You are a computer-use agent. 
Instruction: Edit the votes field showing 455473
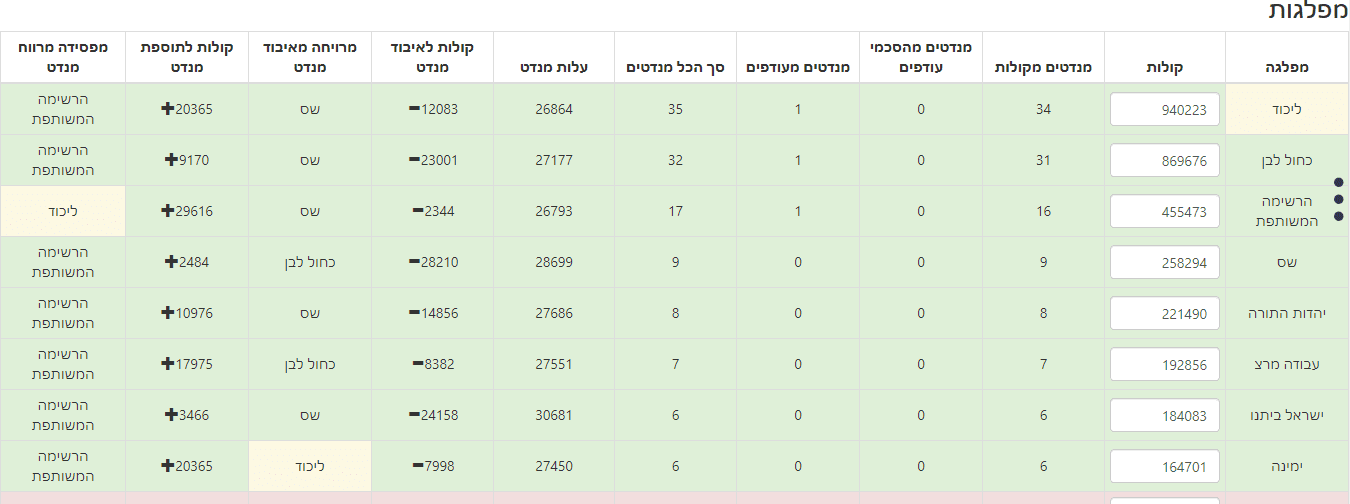1165,211
